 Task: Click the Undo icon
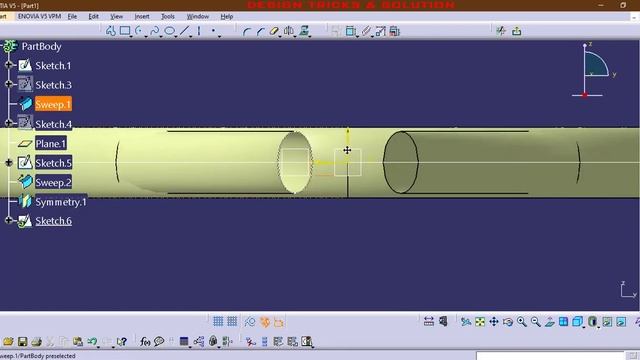pos(92,341)
